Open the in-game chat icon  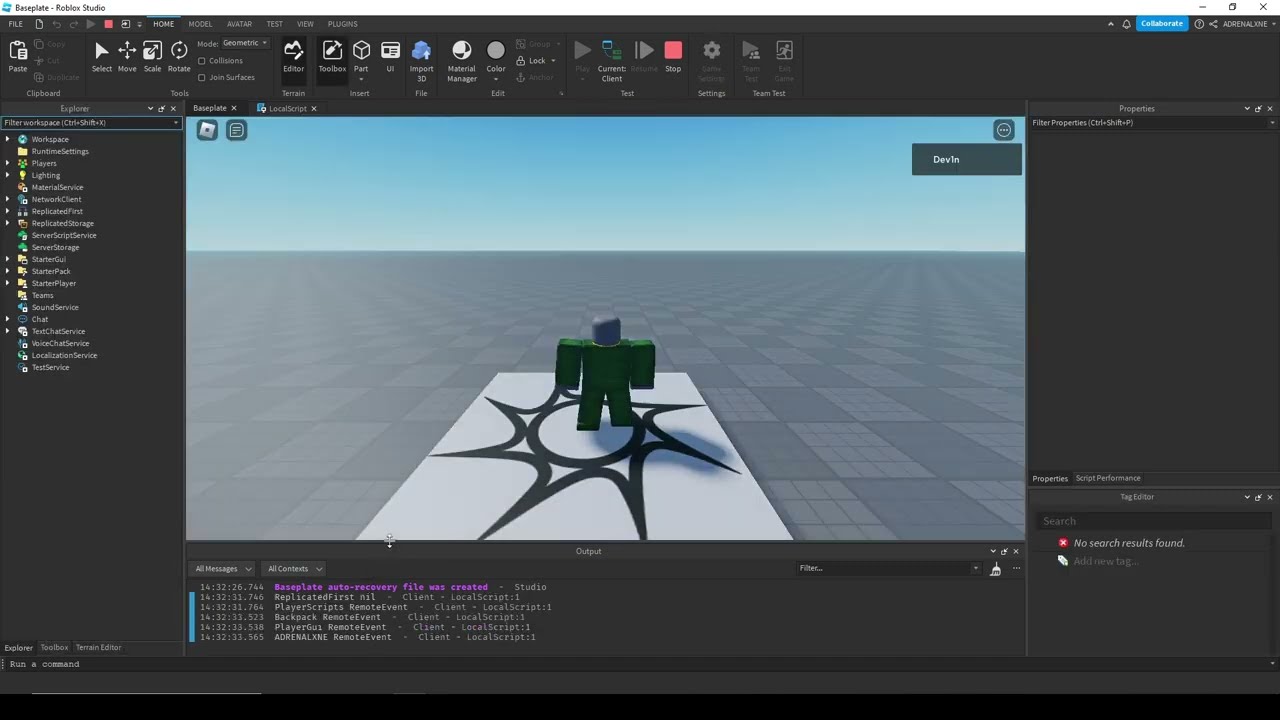pyautogui.click(x=236, y=130)
